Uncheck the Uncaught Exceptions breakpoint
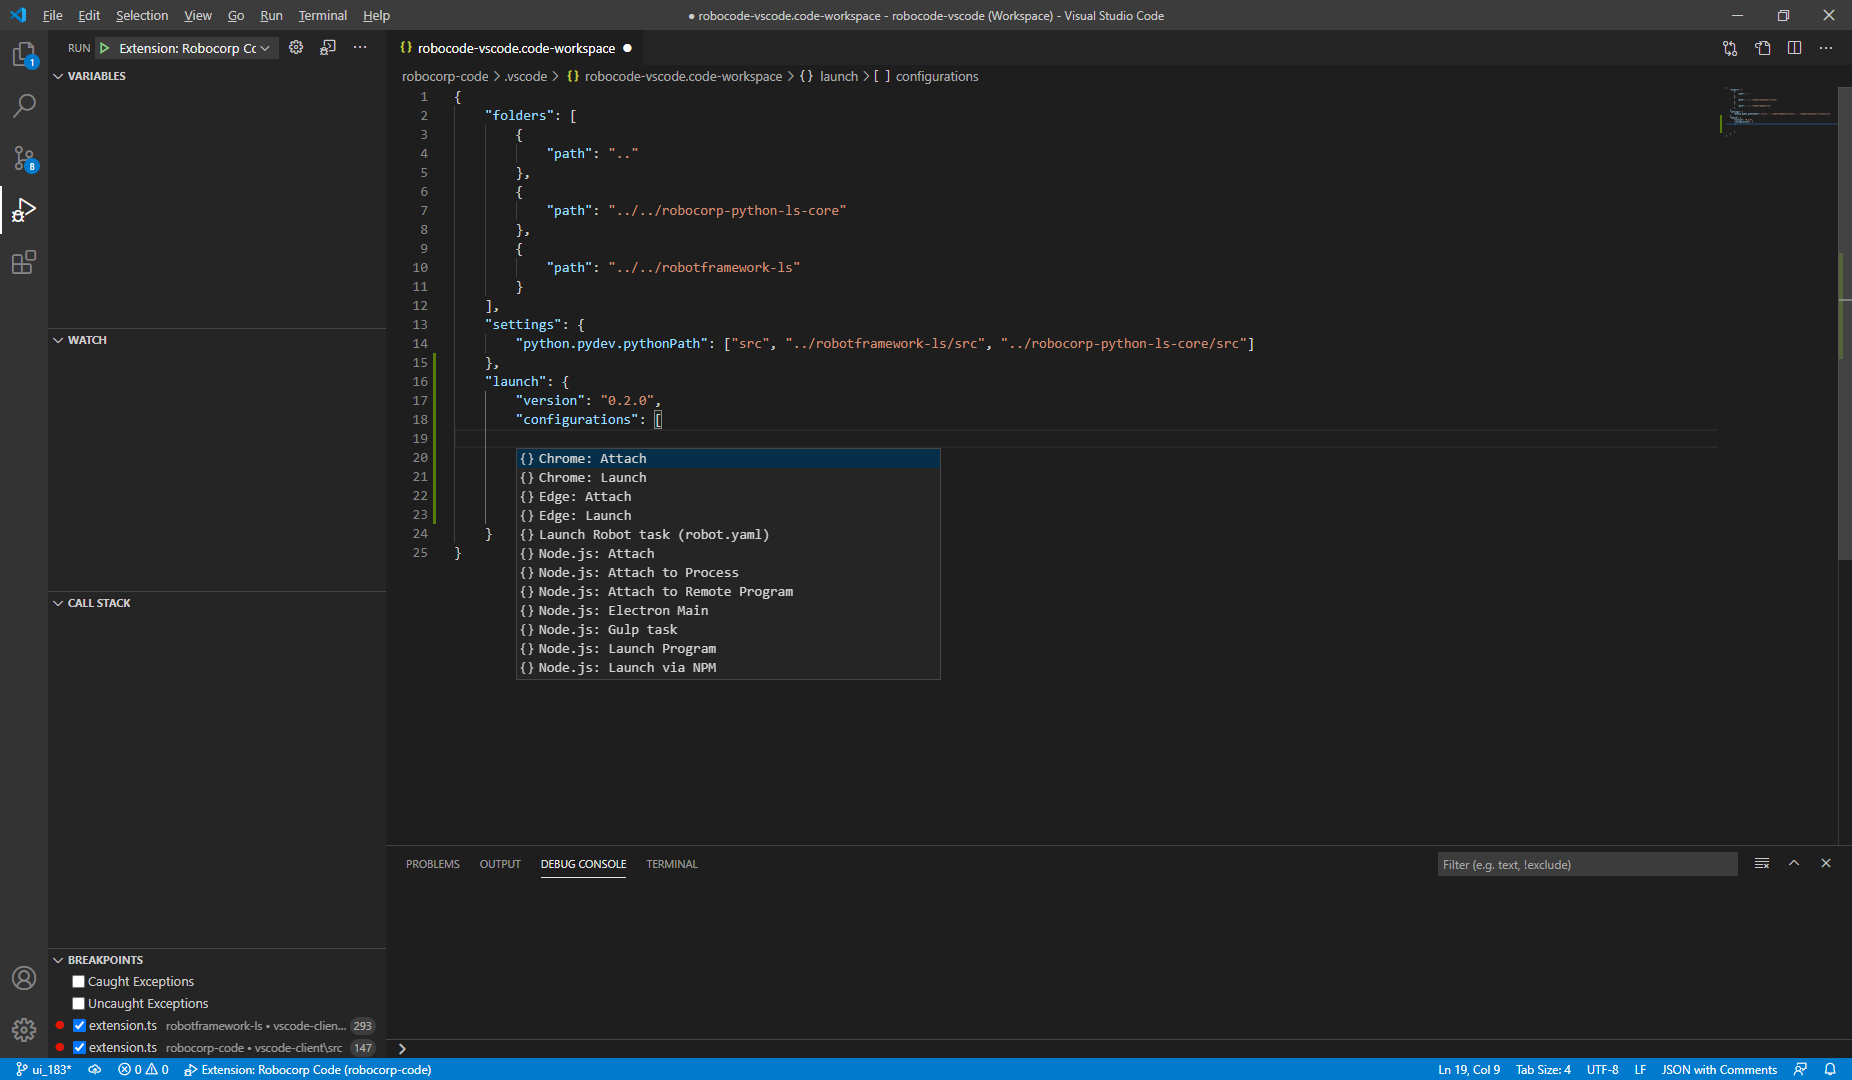Viewport: 1852px width, 1080px height. pyautogui.click(x=78, y=1003)
